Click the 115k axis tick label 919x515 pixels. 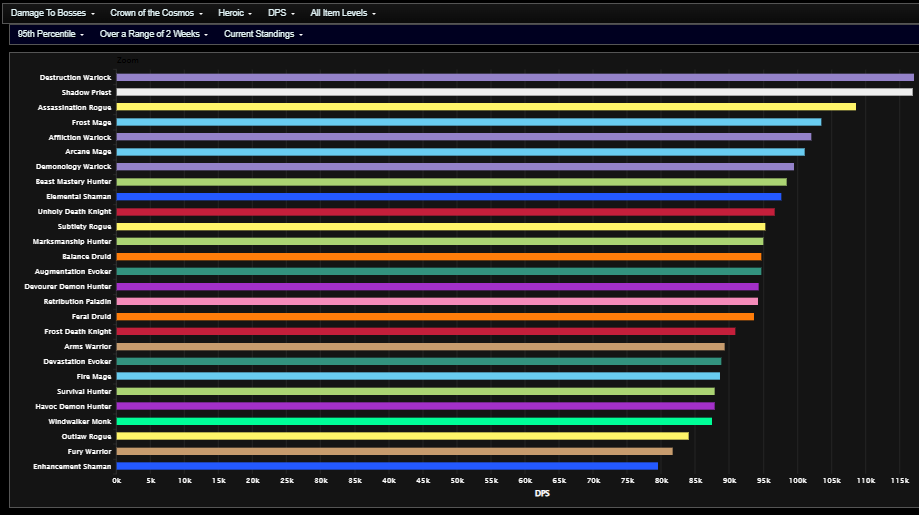[900, 480]
